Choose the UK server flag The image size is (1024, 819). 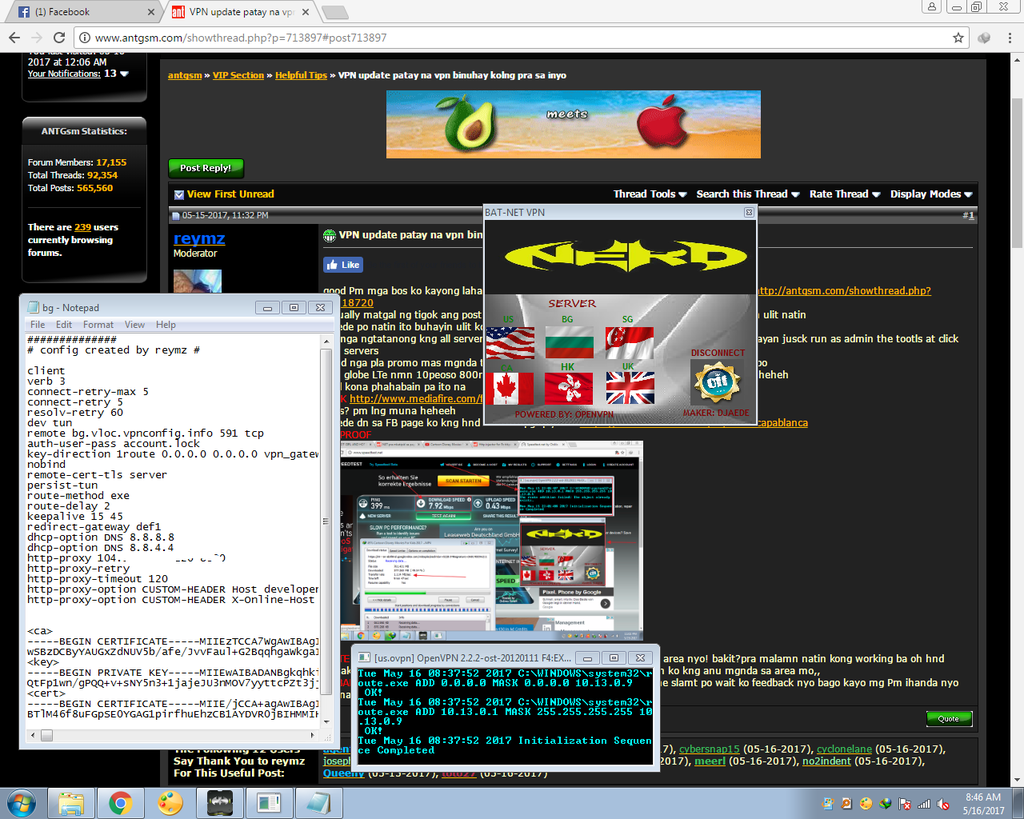point(629,388)
